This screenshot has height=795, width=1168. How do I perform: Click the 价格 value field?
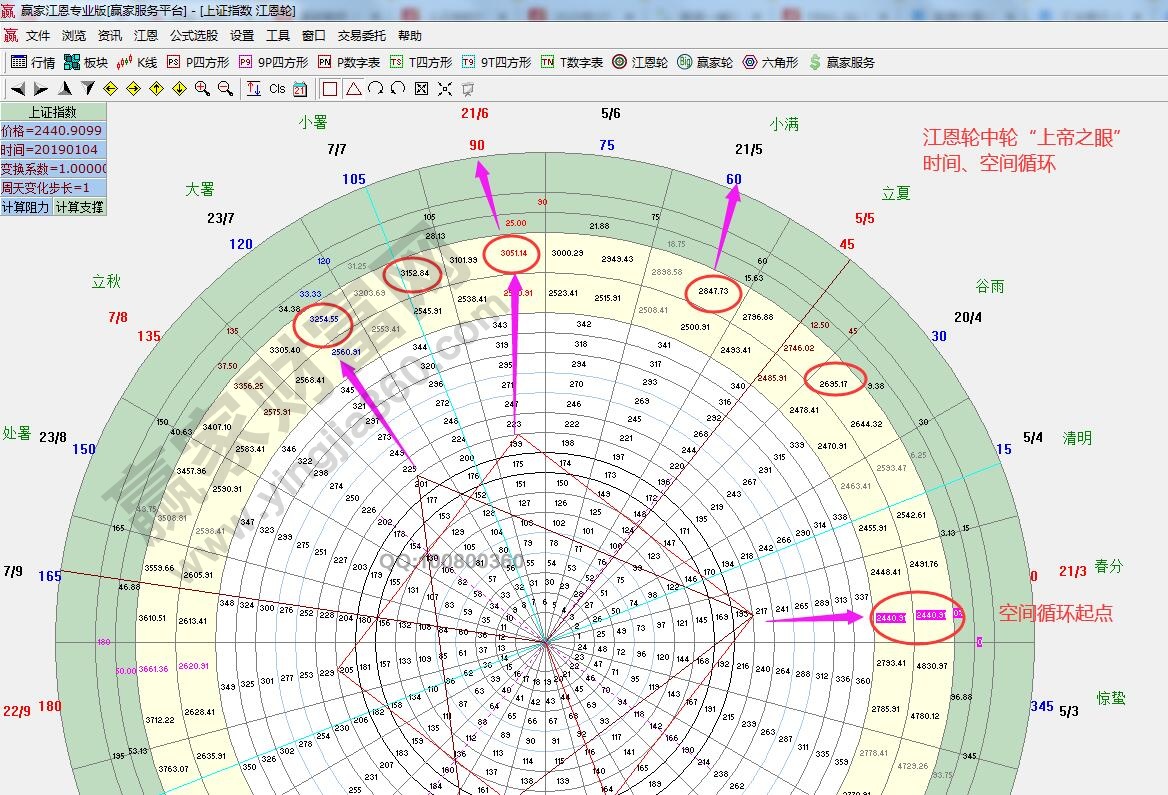[52, 131]
